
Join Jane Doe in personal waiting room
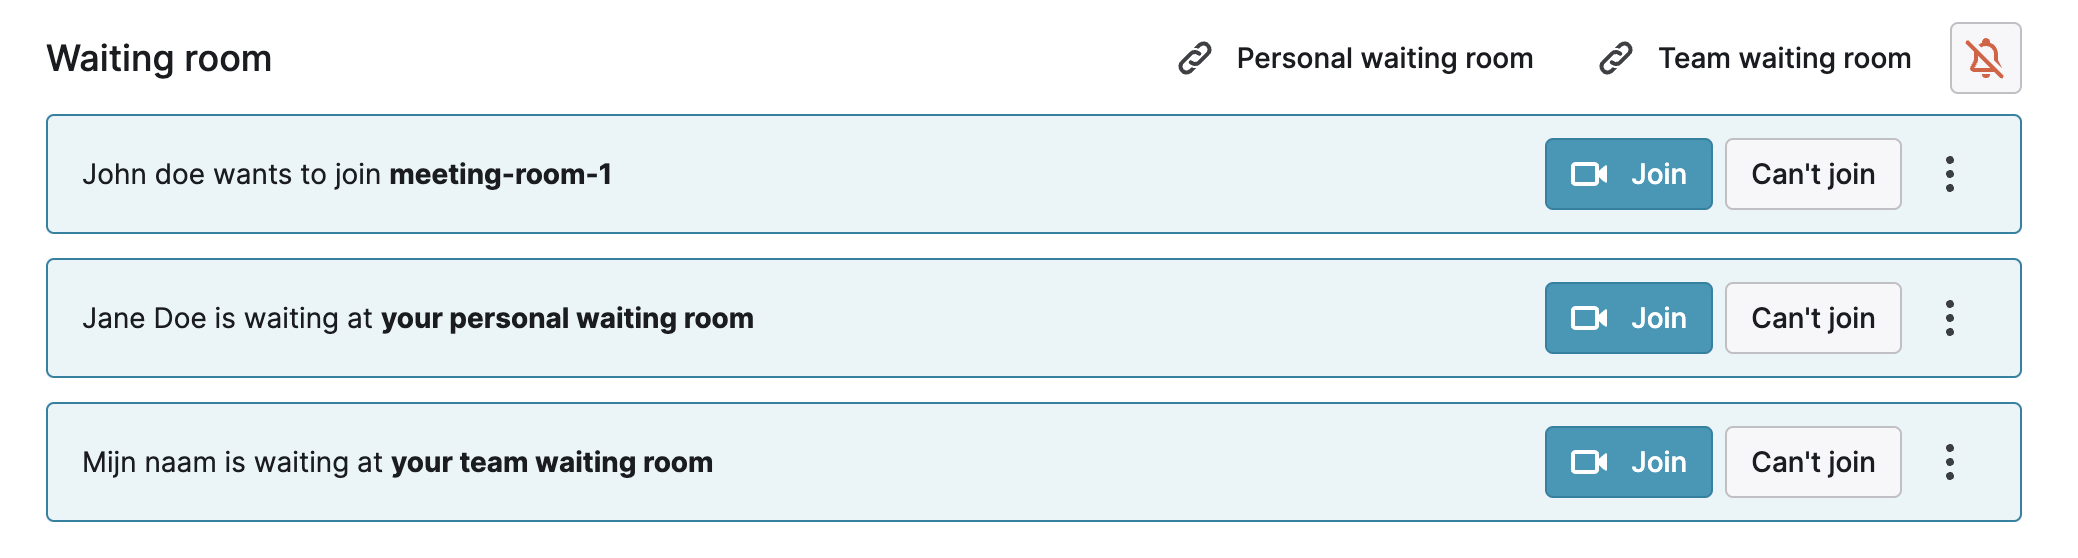(x=1629, y=318)
